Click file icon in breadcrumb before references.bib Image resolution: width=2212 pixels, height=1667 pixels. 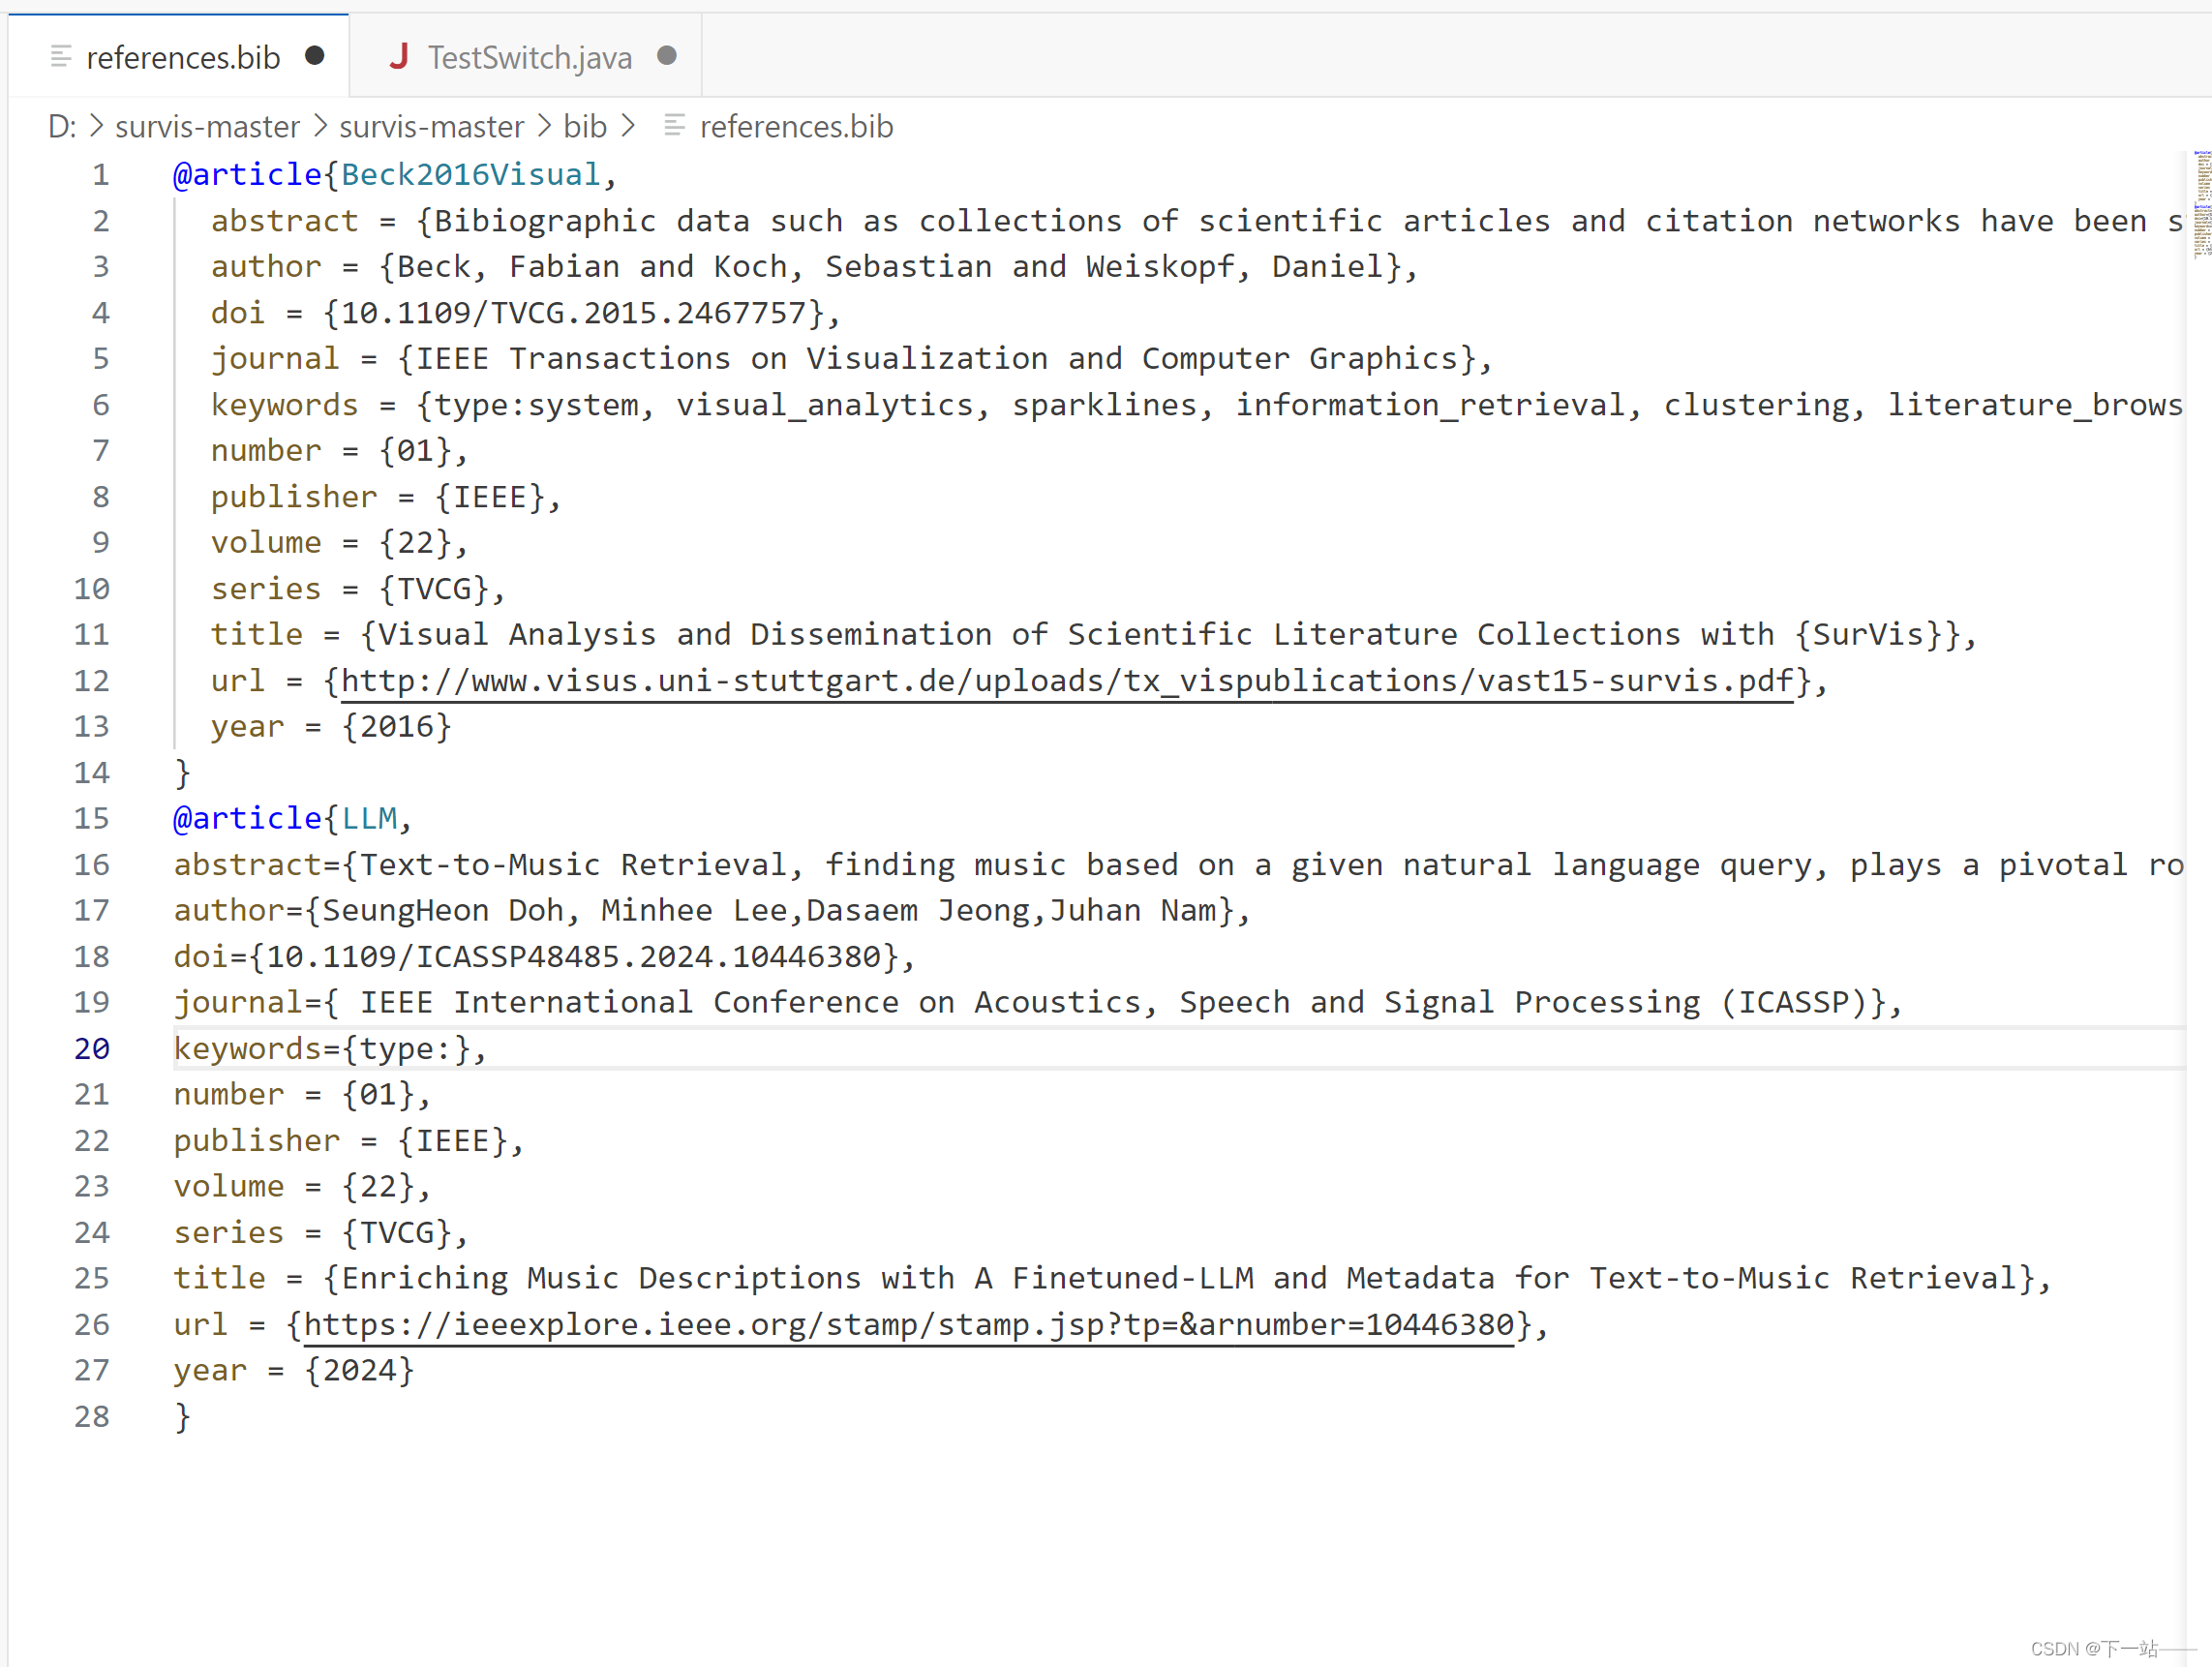[675, 126]
